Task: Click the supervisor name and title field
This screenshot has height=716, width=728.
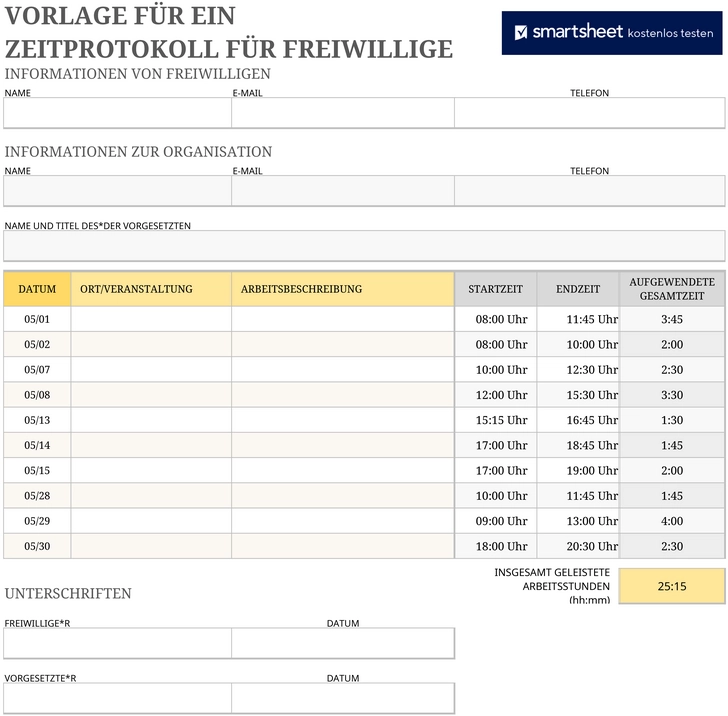Action: (x=364, y=246)
